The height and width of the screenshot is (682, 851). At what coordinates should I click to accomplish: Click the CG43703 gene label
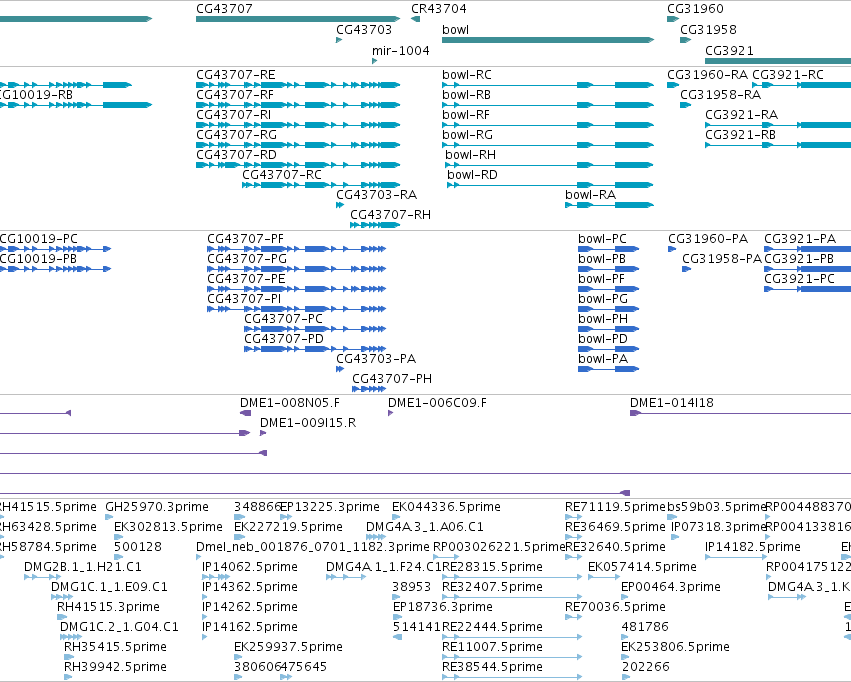pos(364,30)
